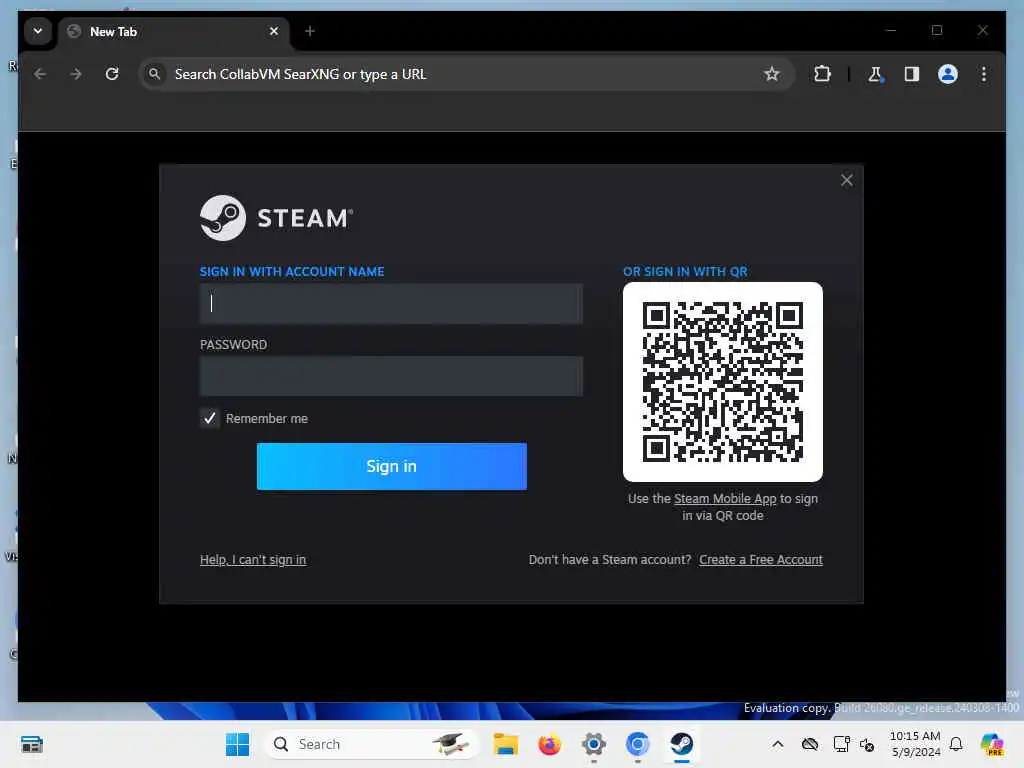Open Settings gear in the taskbar

coord(594,744)
